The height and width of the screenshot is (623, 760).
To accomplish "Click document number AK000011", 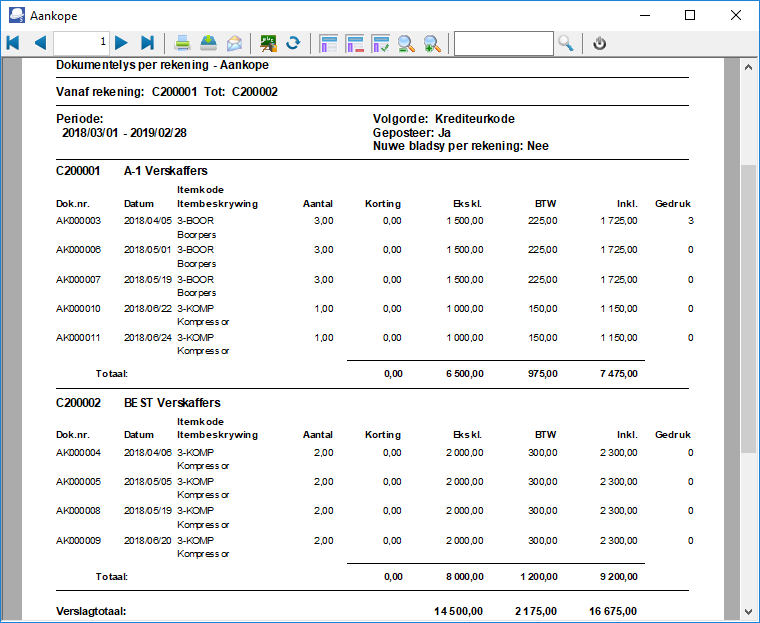I will click(x=79, y=338).
